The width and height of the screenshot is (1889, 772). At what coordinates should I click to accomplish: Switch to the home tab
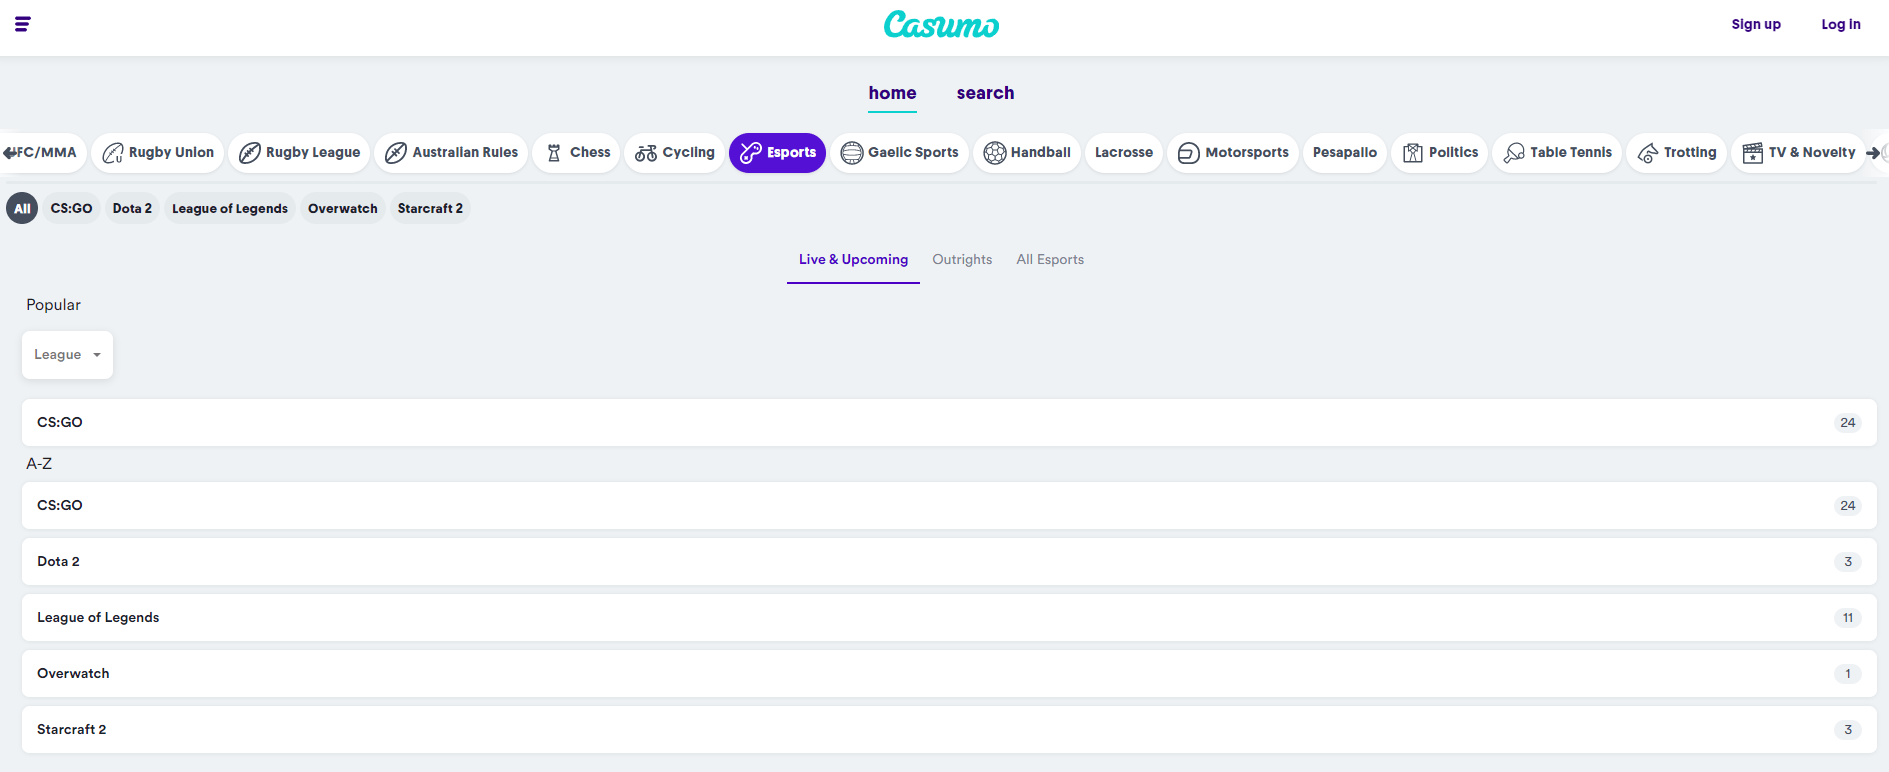pos(892,93)
